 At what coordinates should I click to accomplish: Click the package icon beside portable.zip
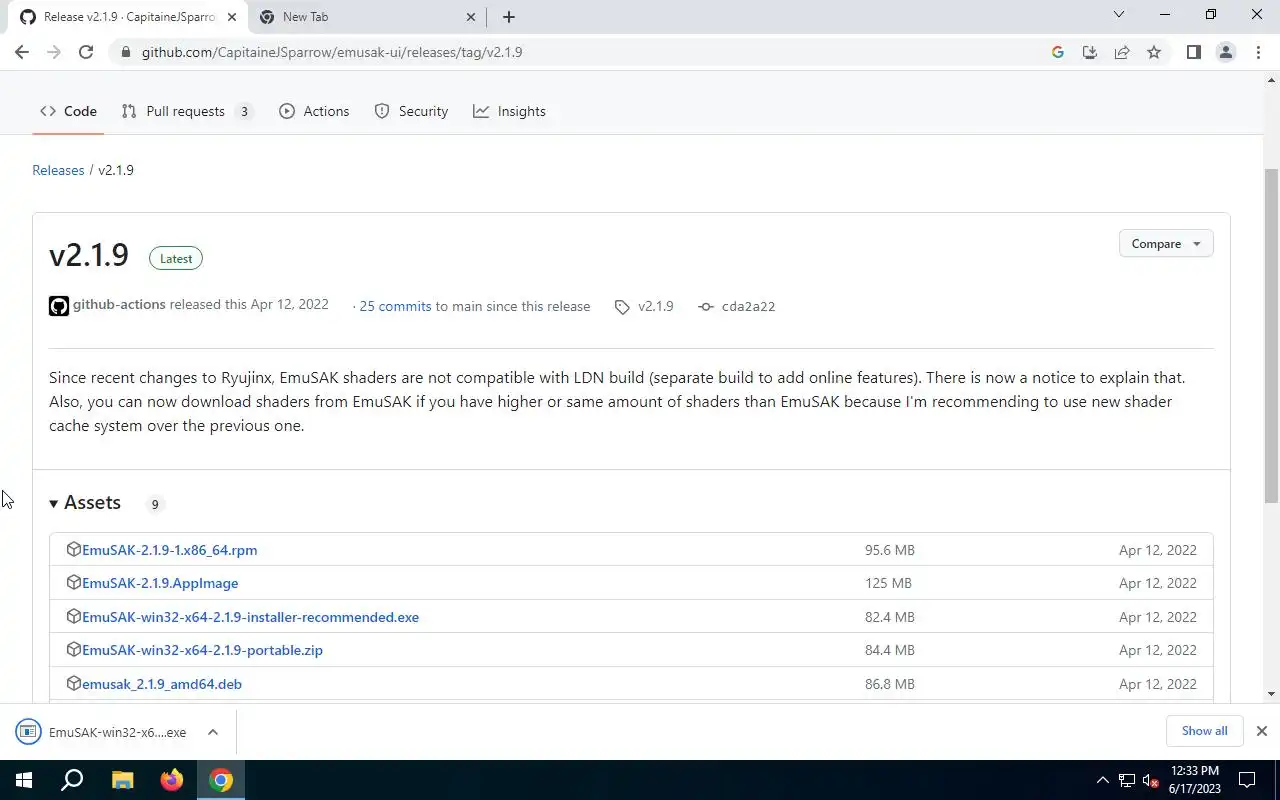(73, 649)
